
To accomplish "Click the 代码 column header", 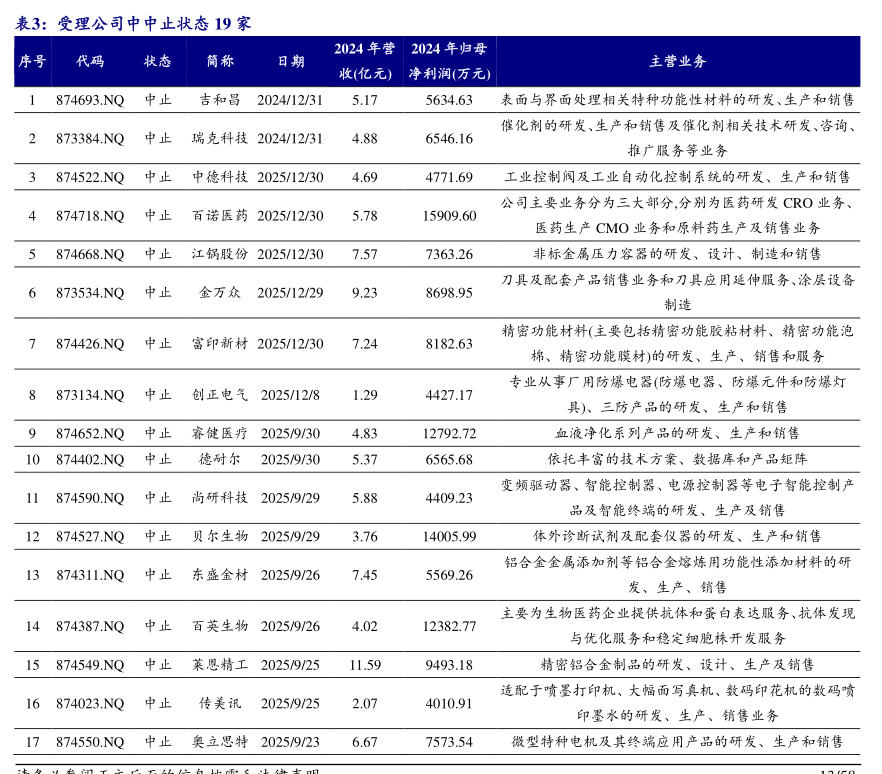I will [x=90, y=61].
